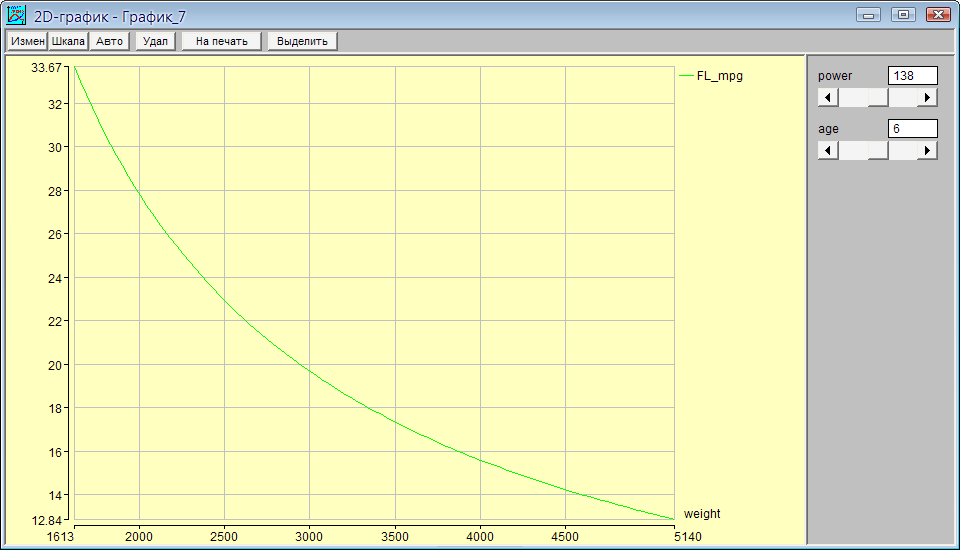Click the weight axis label
Screen dimensions: 960x550
pyautogui.click(x=702, y=514)
